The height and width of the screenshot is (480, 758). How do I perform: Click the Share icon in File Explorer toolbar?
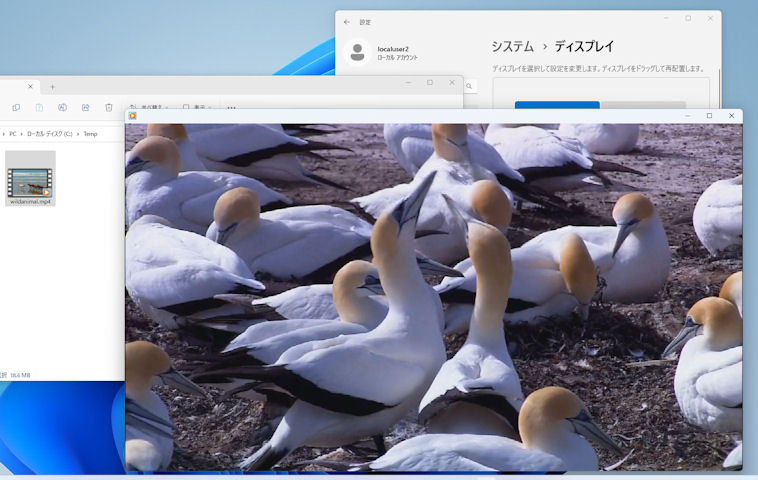[x=86, y=107]
